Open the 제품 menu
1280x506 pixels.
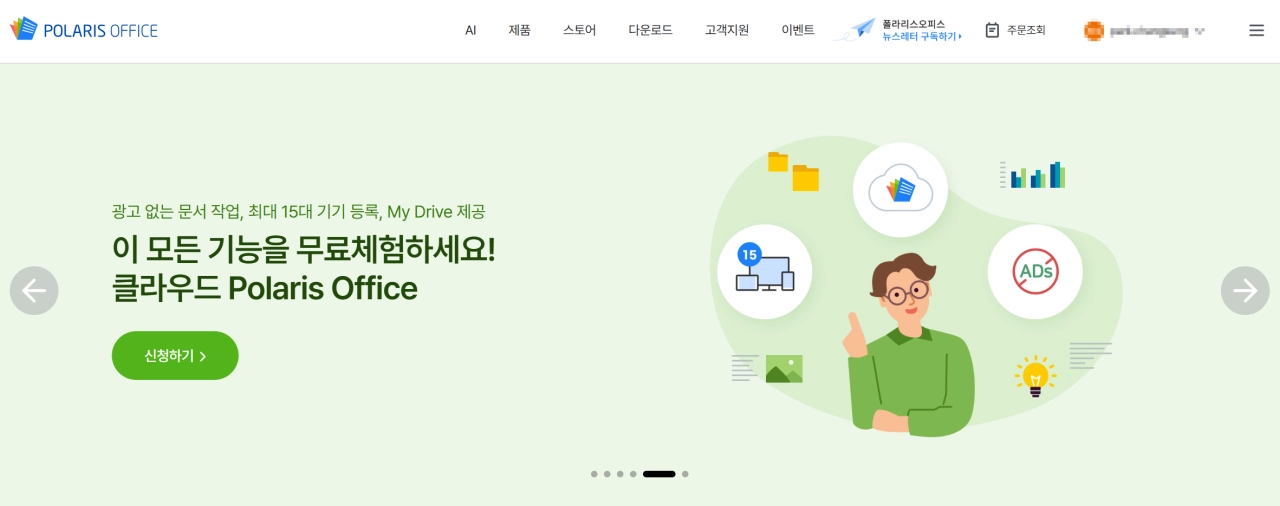tap(520, 30)
